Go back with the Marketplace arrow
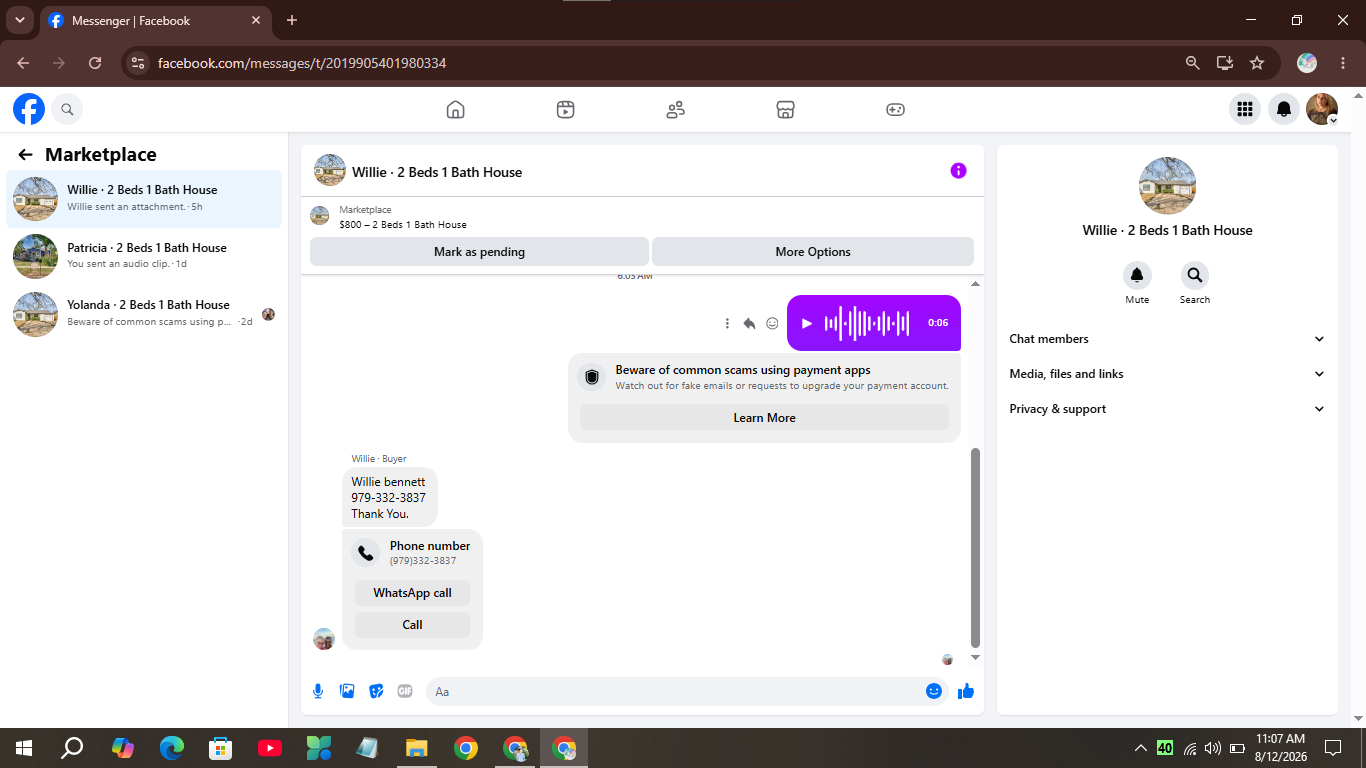 (26, 155)
